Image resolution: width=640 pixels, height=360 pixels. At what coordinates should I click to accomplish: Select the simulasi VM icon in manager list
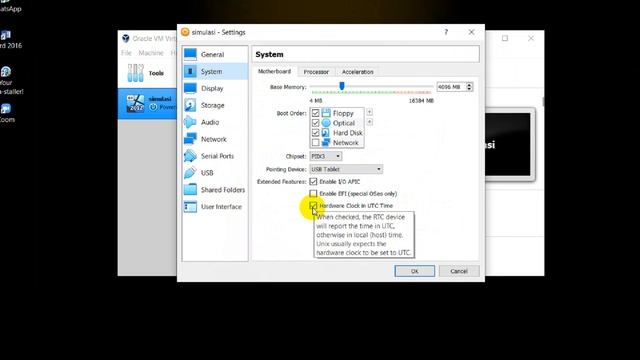pos(135,104)
